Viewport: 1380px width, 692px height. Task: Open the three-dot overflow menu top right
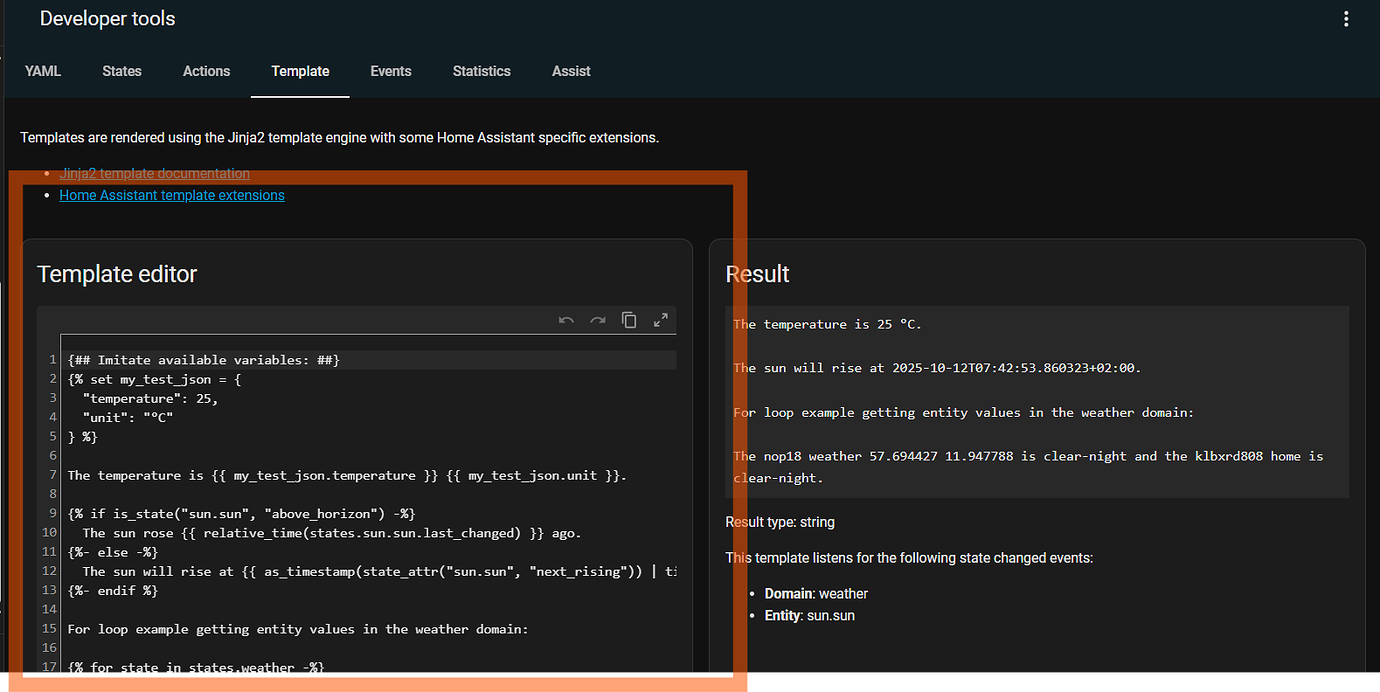tap(1346, 18)
